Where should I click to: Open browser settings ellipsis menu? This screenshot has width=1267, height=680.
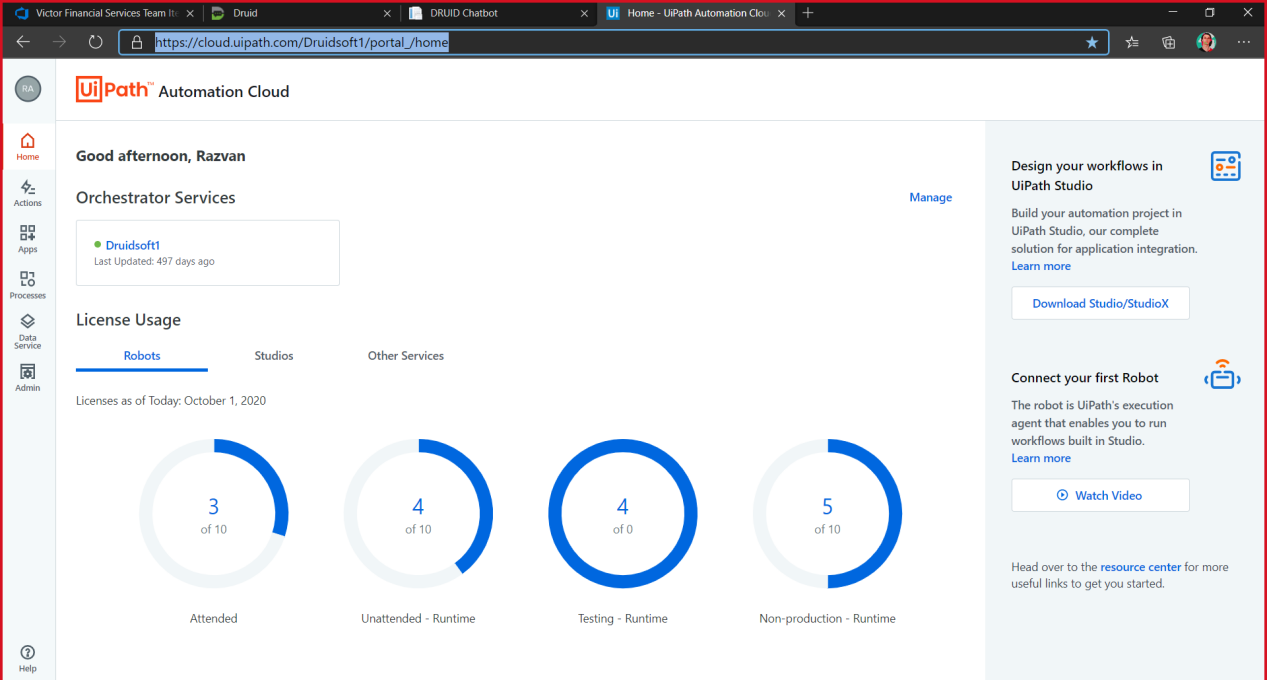click(1244, 42)
